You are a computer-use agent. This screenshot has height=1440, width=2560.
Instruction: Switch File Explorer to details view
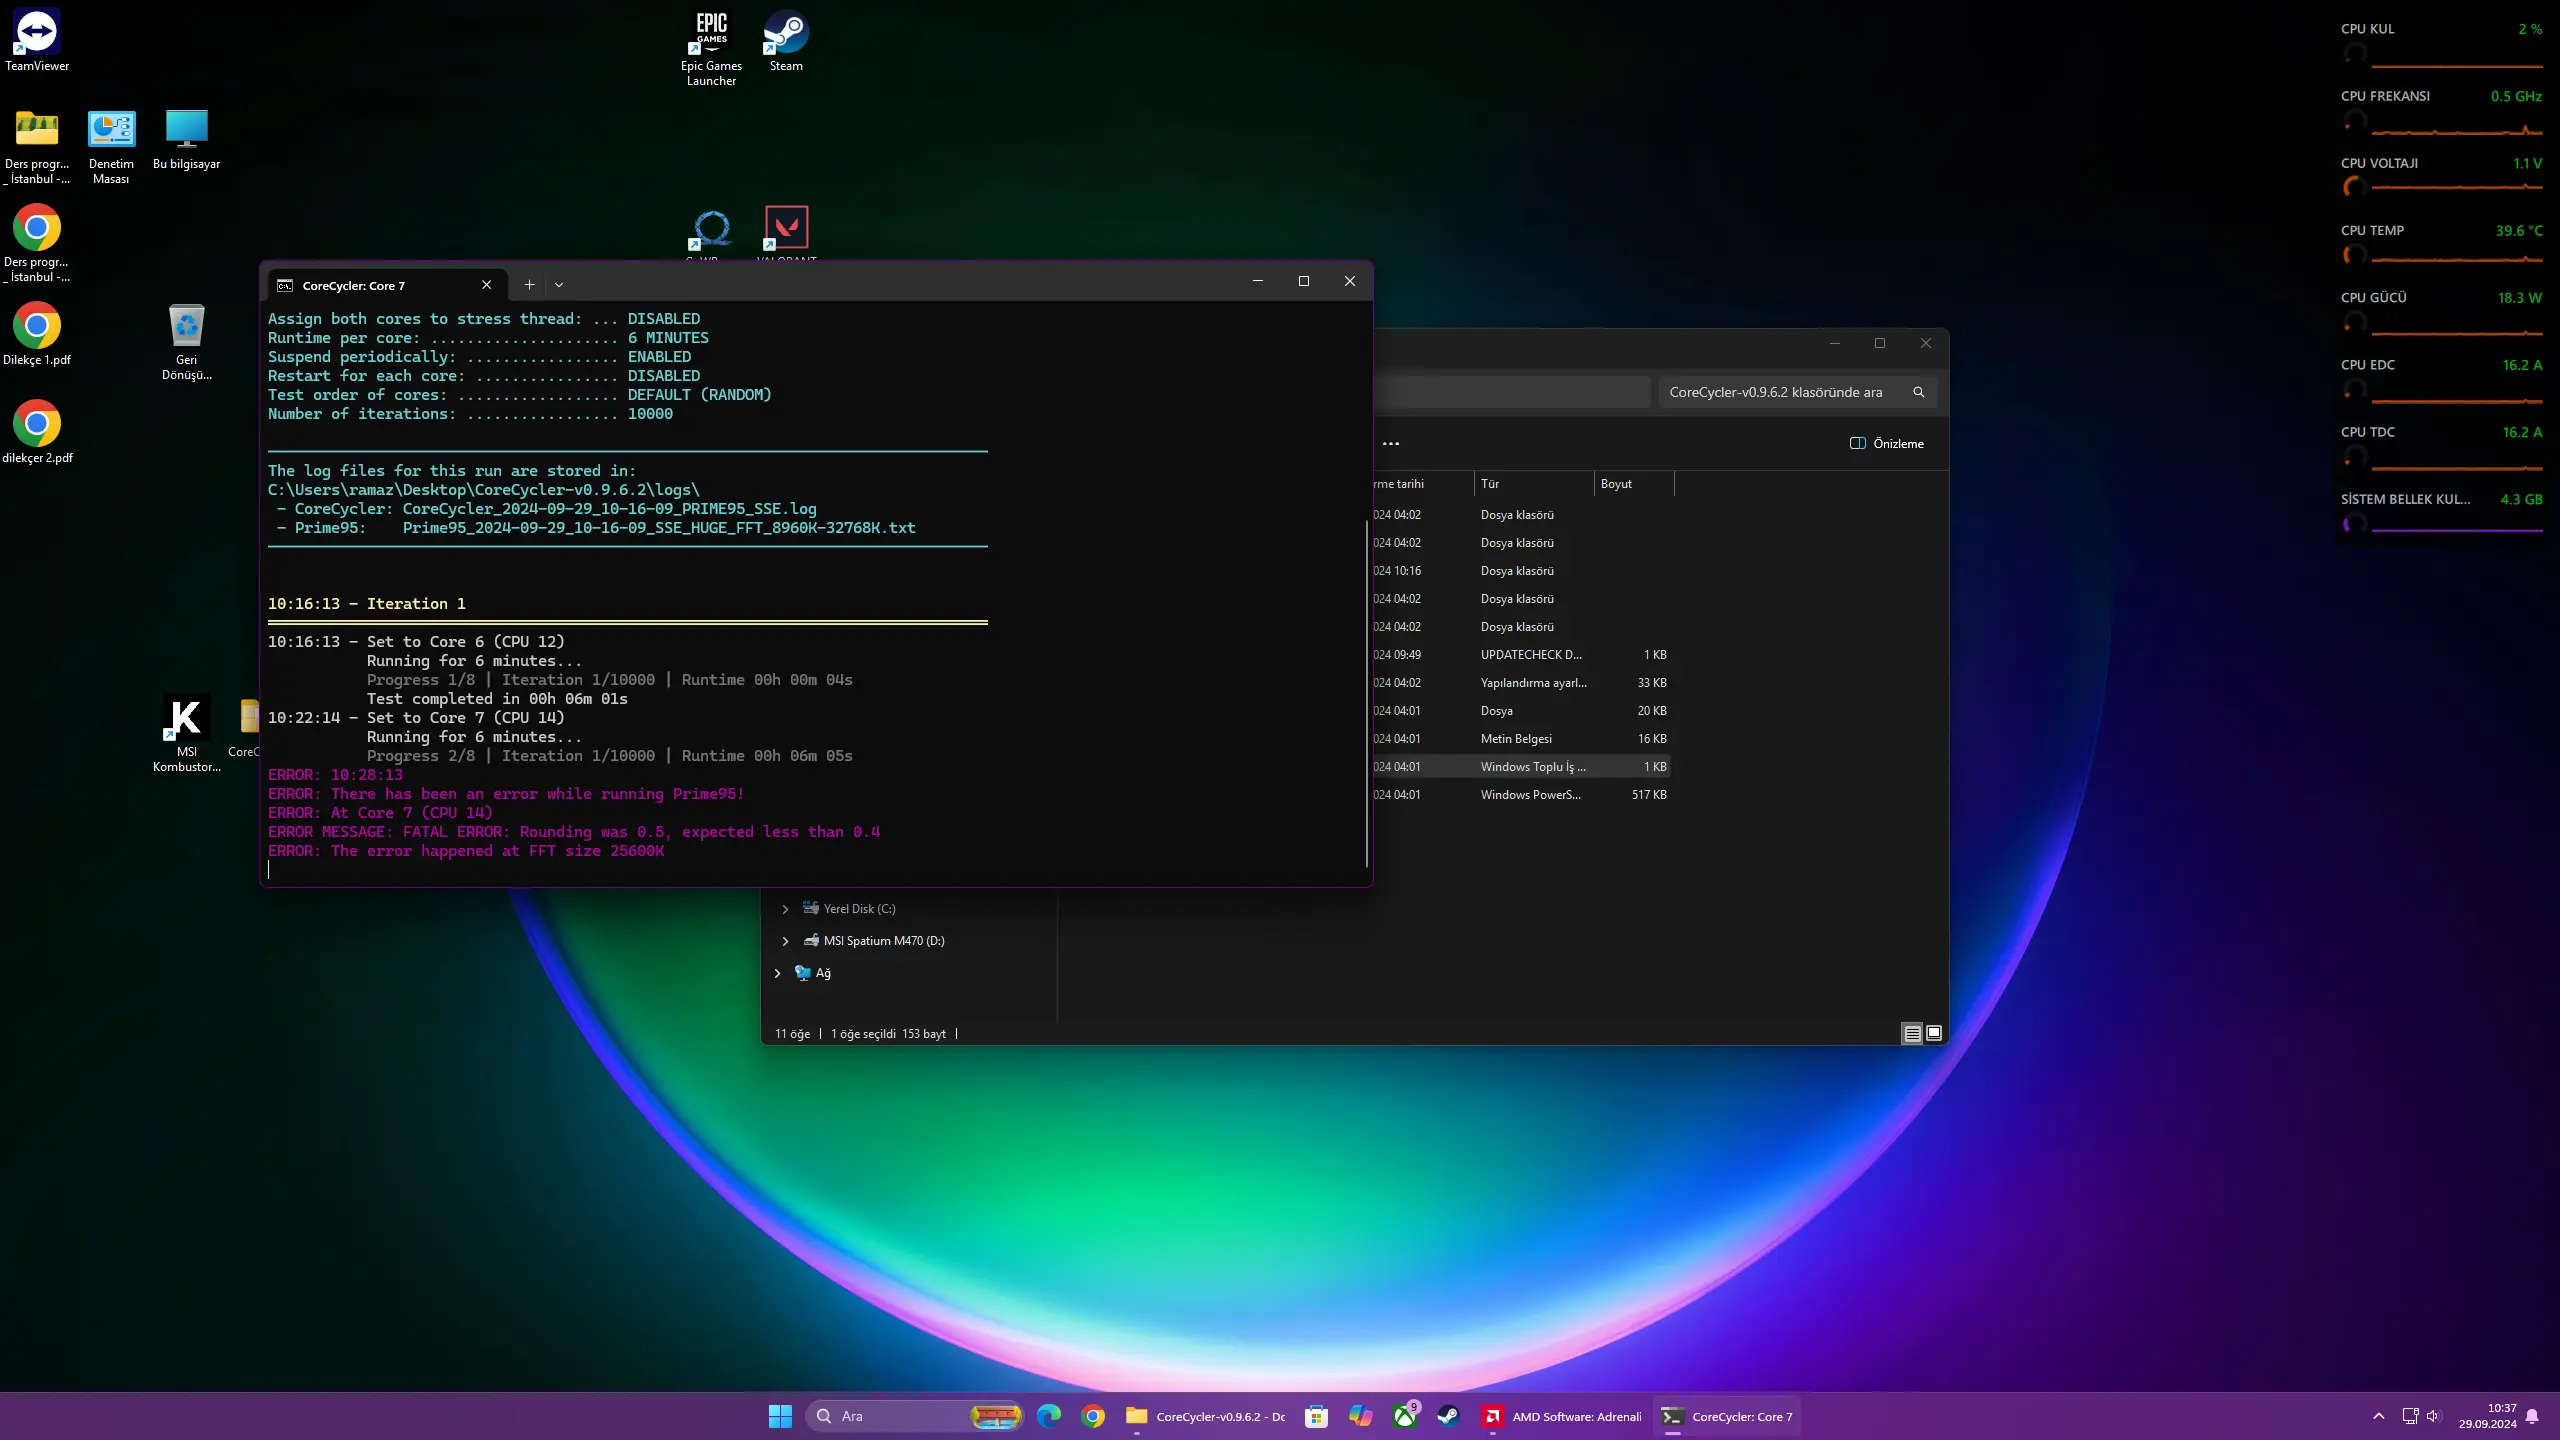pyautogui.click(x=1912, y=1033)
